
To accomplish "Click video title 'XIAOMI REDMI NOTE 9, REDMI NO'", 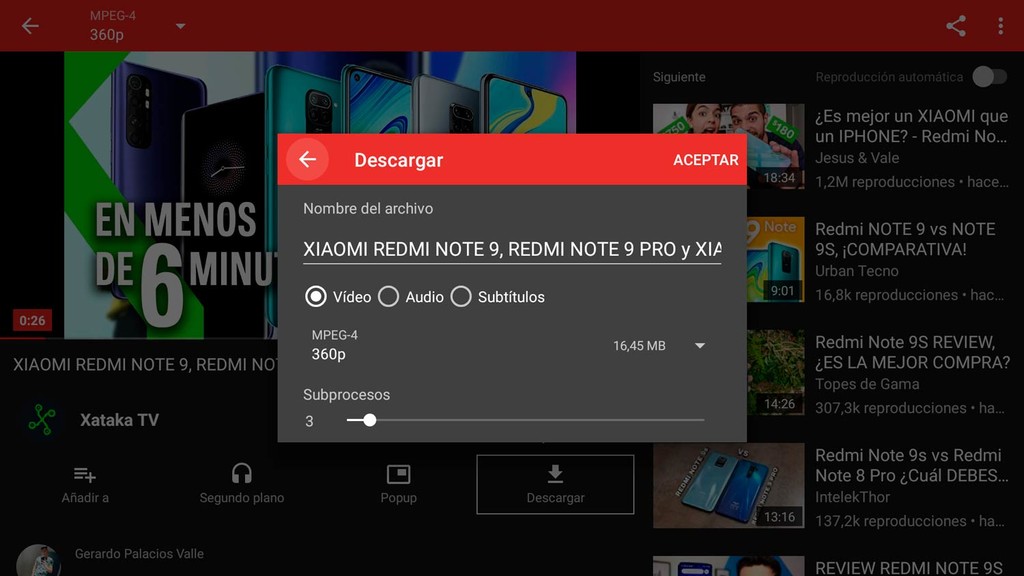I will coord(145,364).
